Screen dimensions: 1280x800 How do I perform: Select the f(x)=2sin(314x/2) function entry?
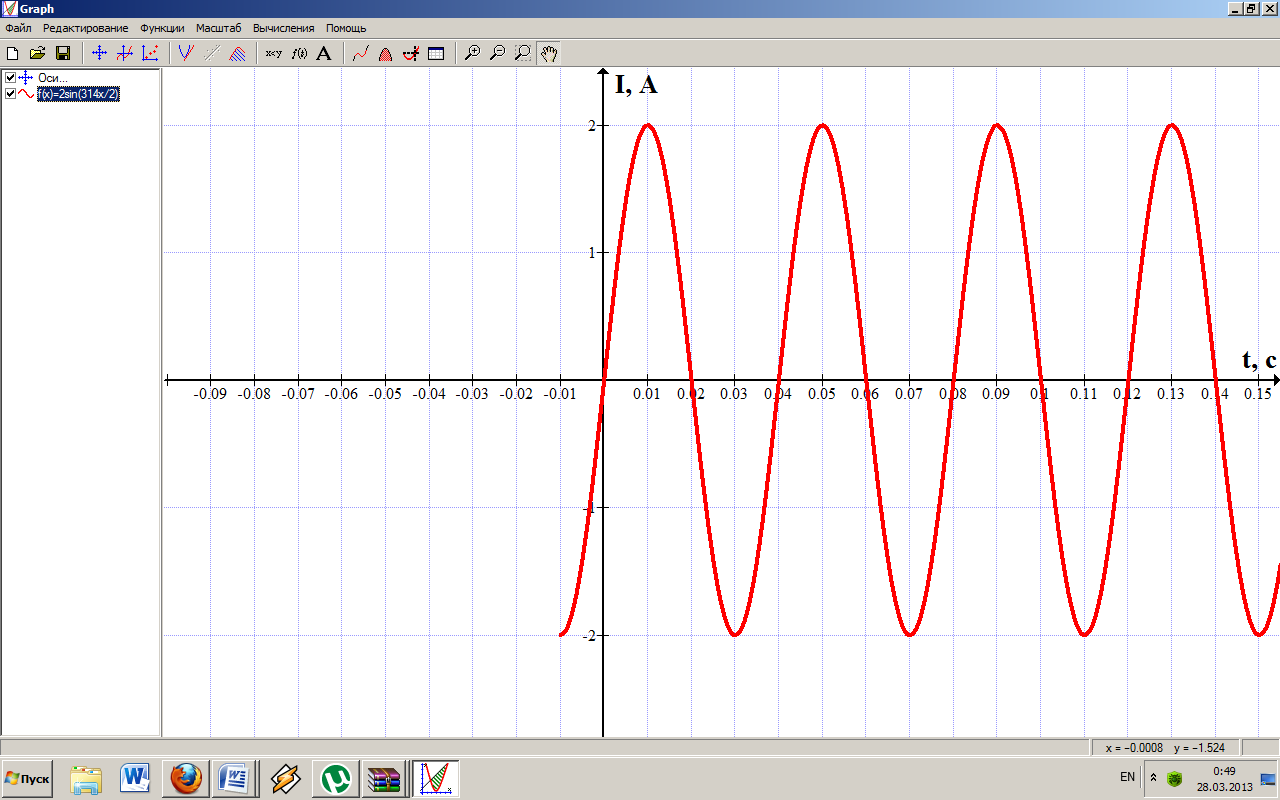pos(78,94)
